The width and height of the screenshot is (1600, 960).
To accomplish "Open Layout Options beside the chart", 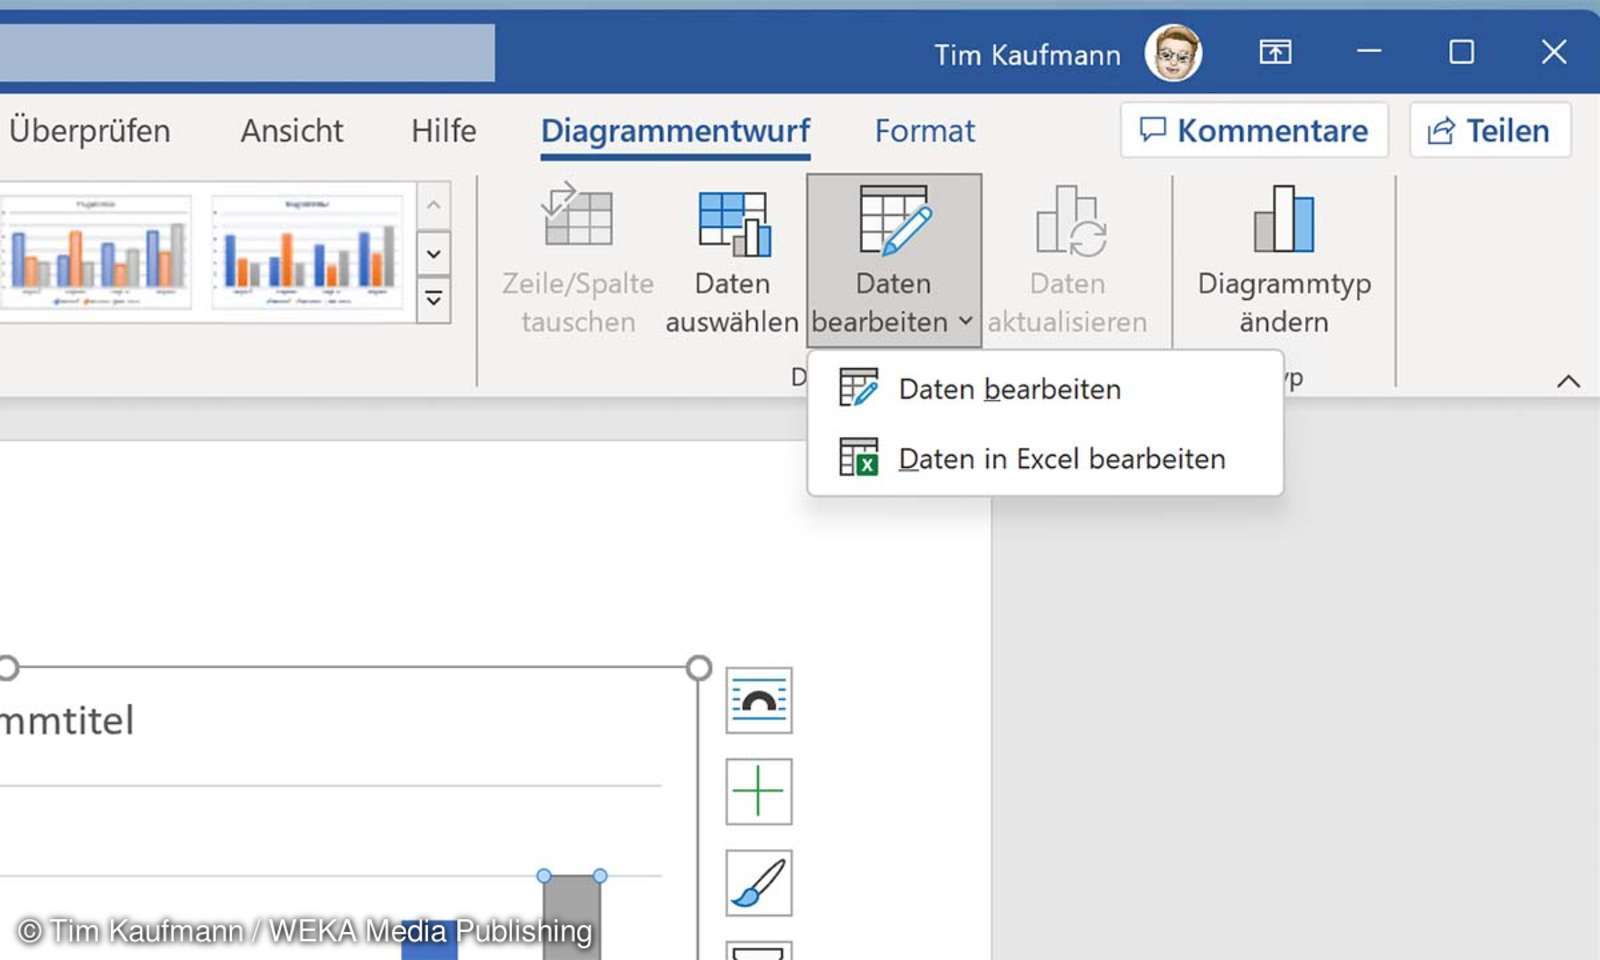I will (x=758, y=700).
